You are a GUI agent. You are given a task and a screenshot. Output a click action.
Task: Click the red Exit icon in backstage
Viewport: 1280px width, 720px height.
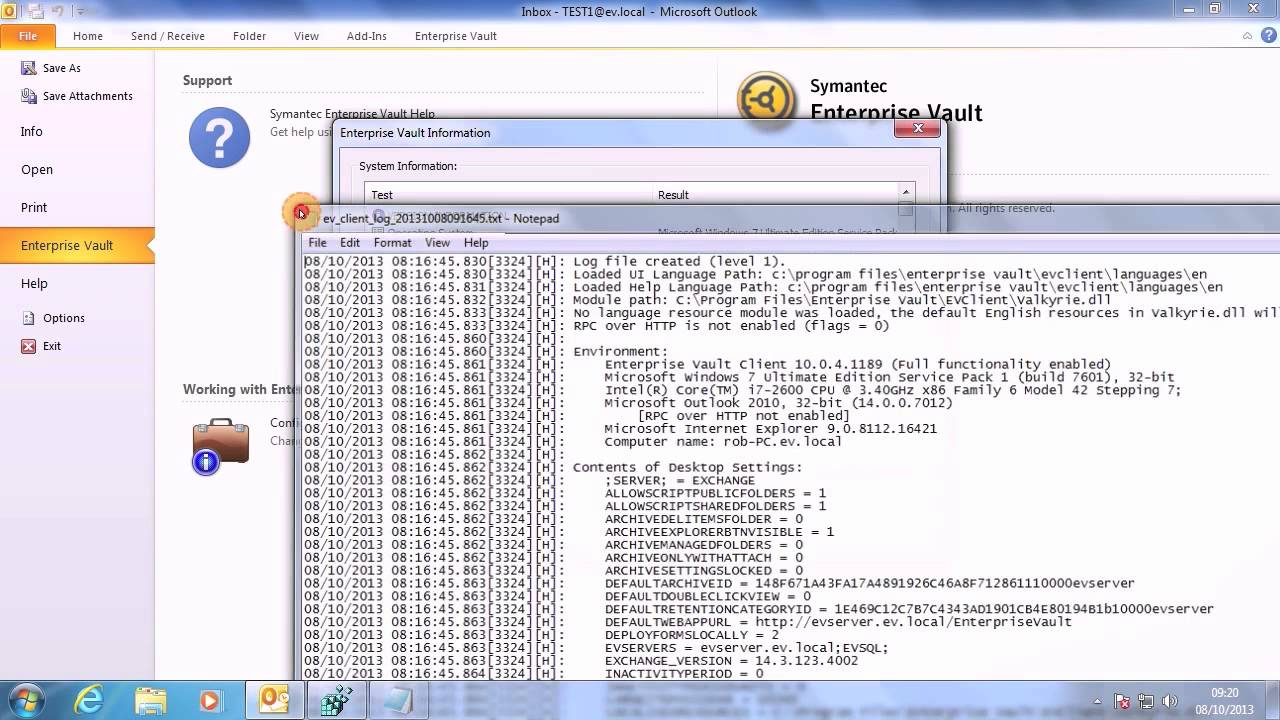(29, 346)
